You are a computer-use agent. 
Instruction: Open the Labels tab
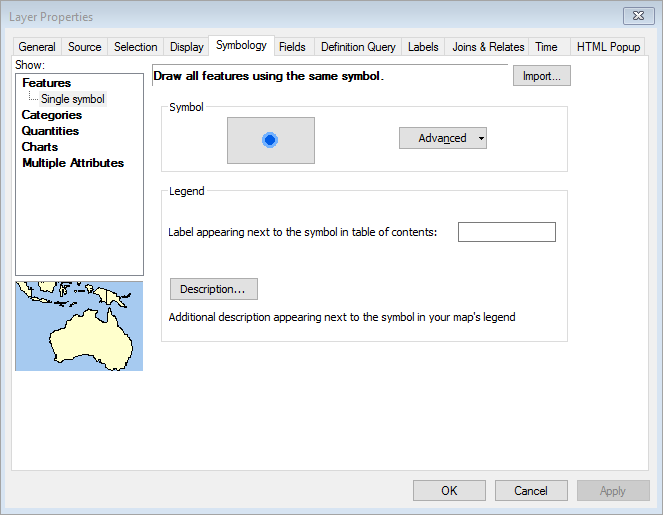click(423, 47)
